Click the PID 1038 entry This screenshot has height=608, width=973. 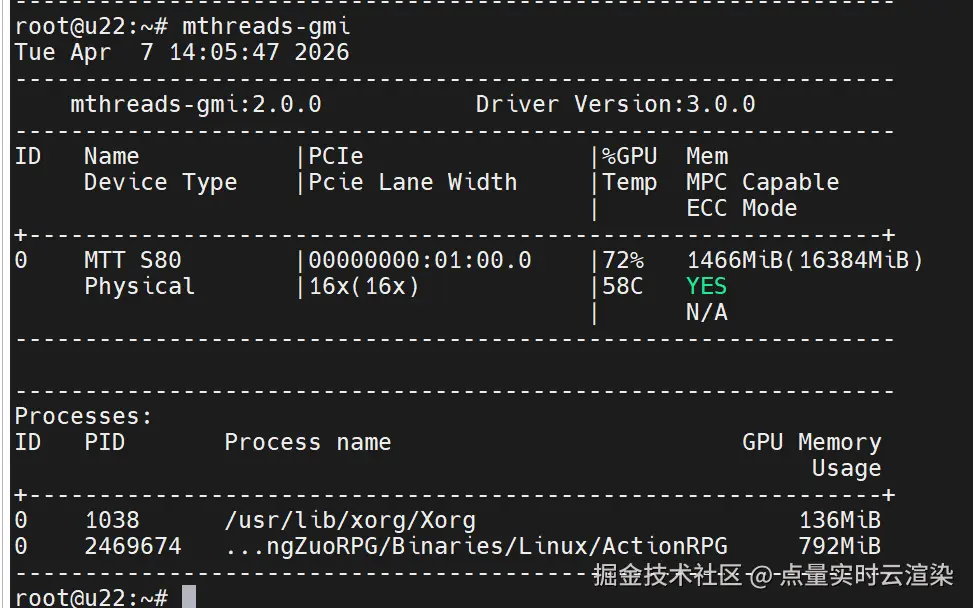111,520
